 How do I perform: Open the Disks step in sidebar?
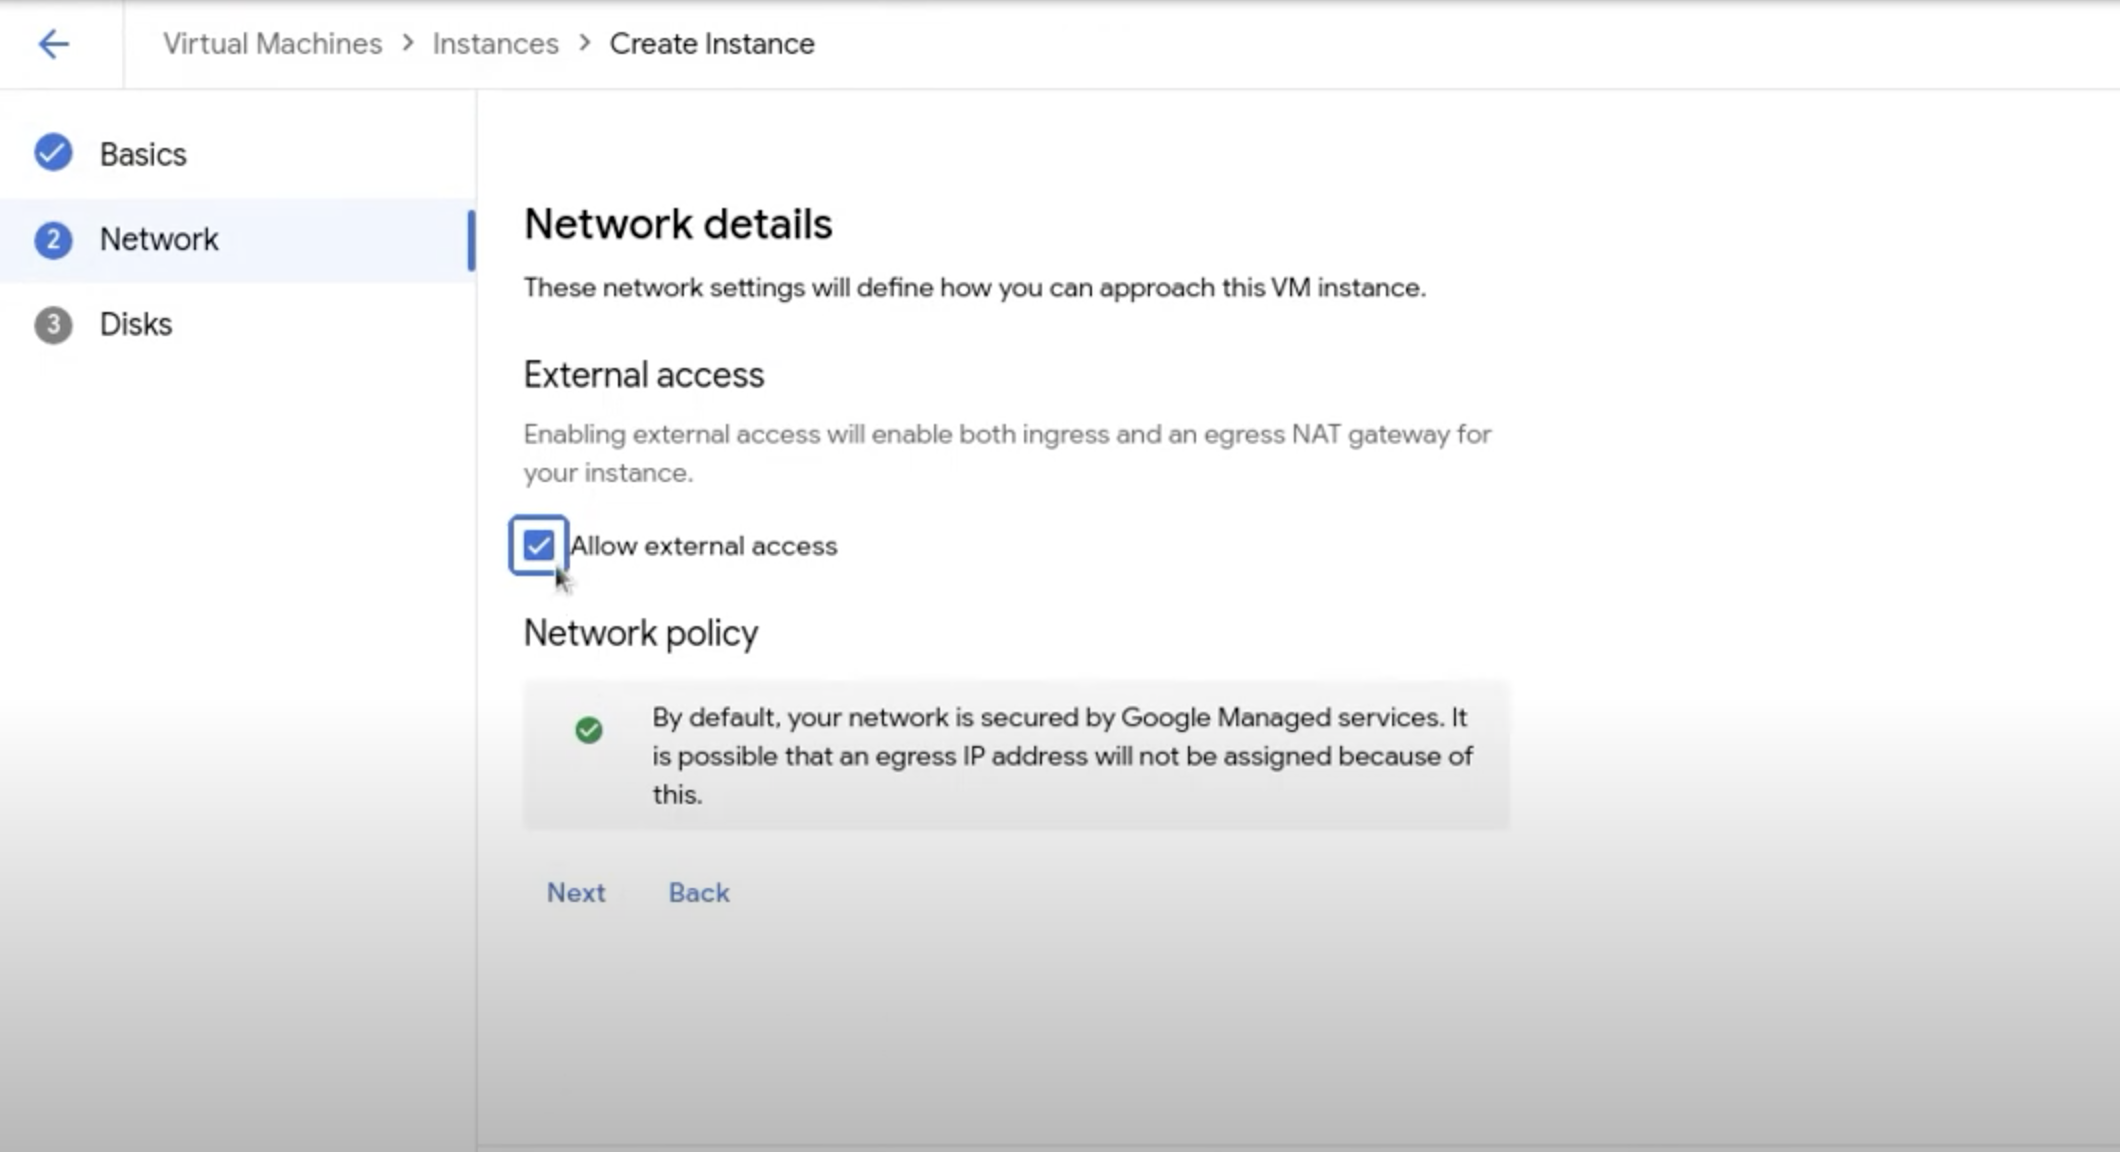tap(135, 324)
